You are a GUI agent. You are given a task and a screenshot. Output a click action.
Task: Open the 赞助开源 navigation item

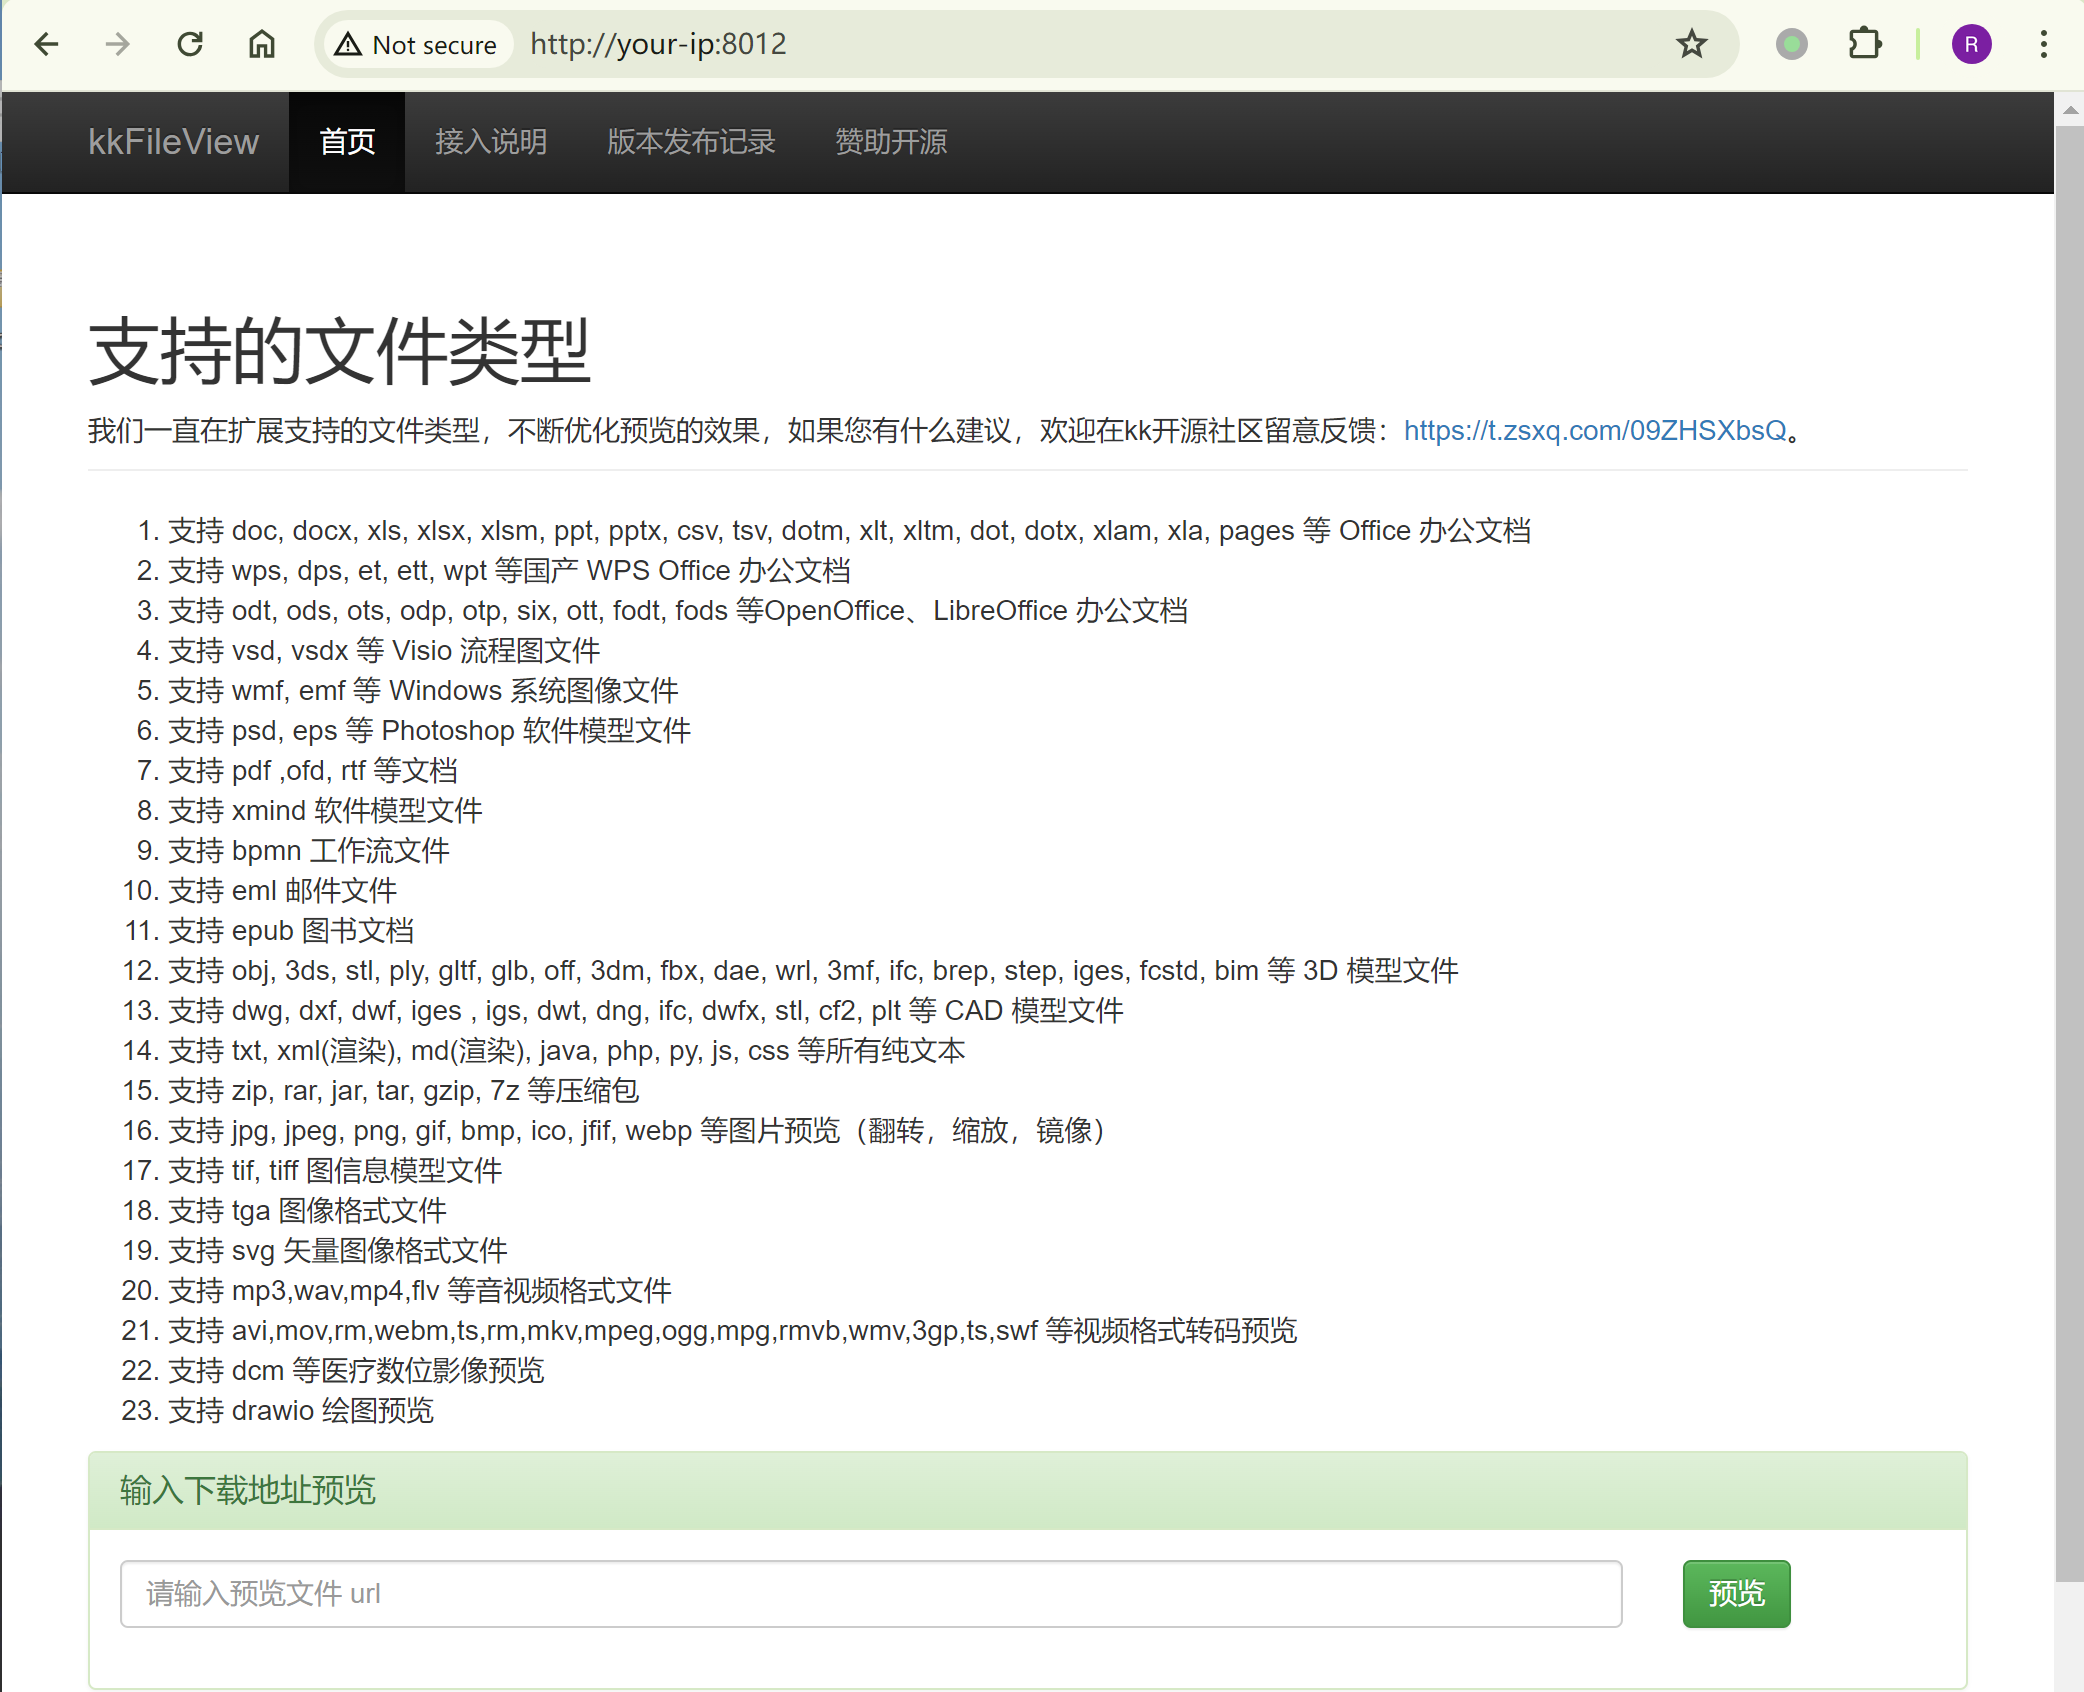click(891, 142)
